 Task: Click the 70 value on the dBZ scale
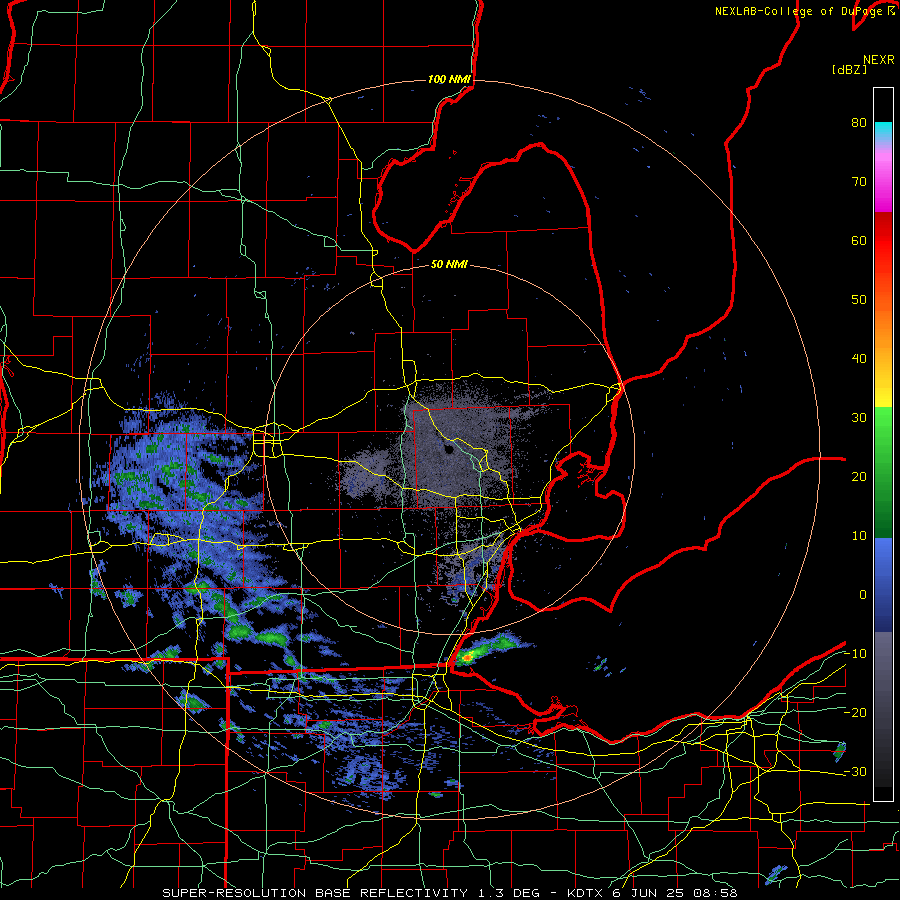click(x=859, y=182)
